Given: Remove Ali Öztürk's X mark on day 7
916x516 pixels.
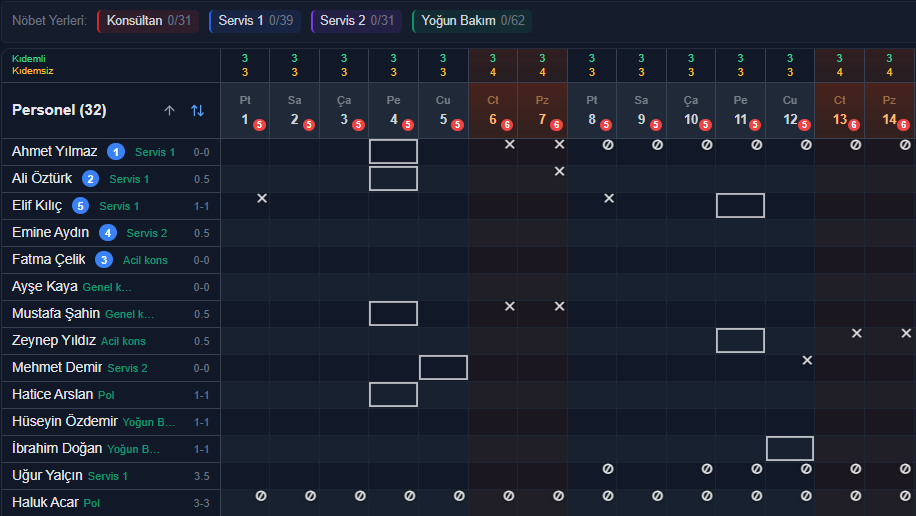Looking at the screenshot, I should (560, 171).
